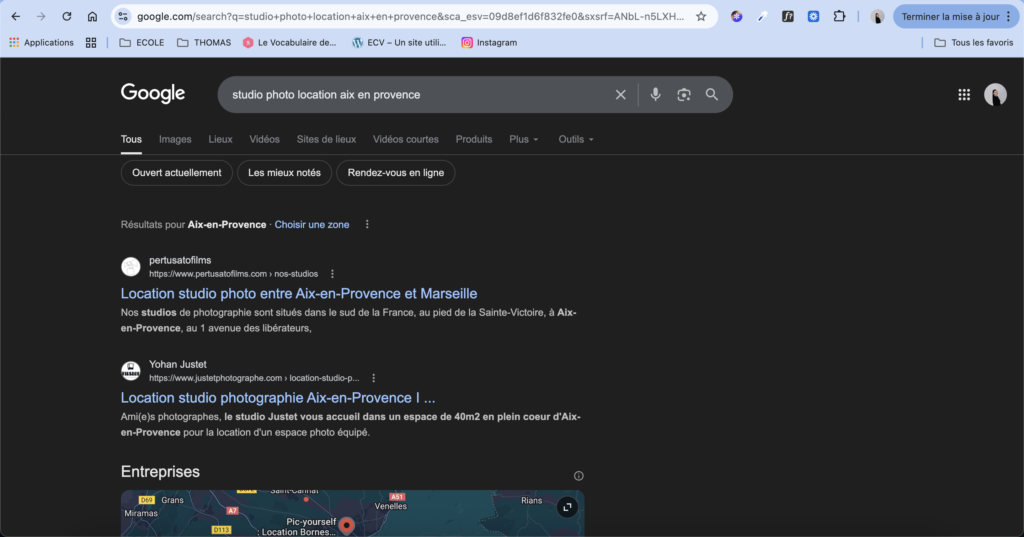Open the Chrome three-dot menu
The image size is (1024, 537).
(1009, 16)
